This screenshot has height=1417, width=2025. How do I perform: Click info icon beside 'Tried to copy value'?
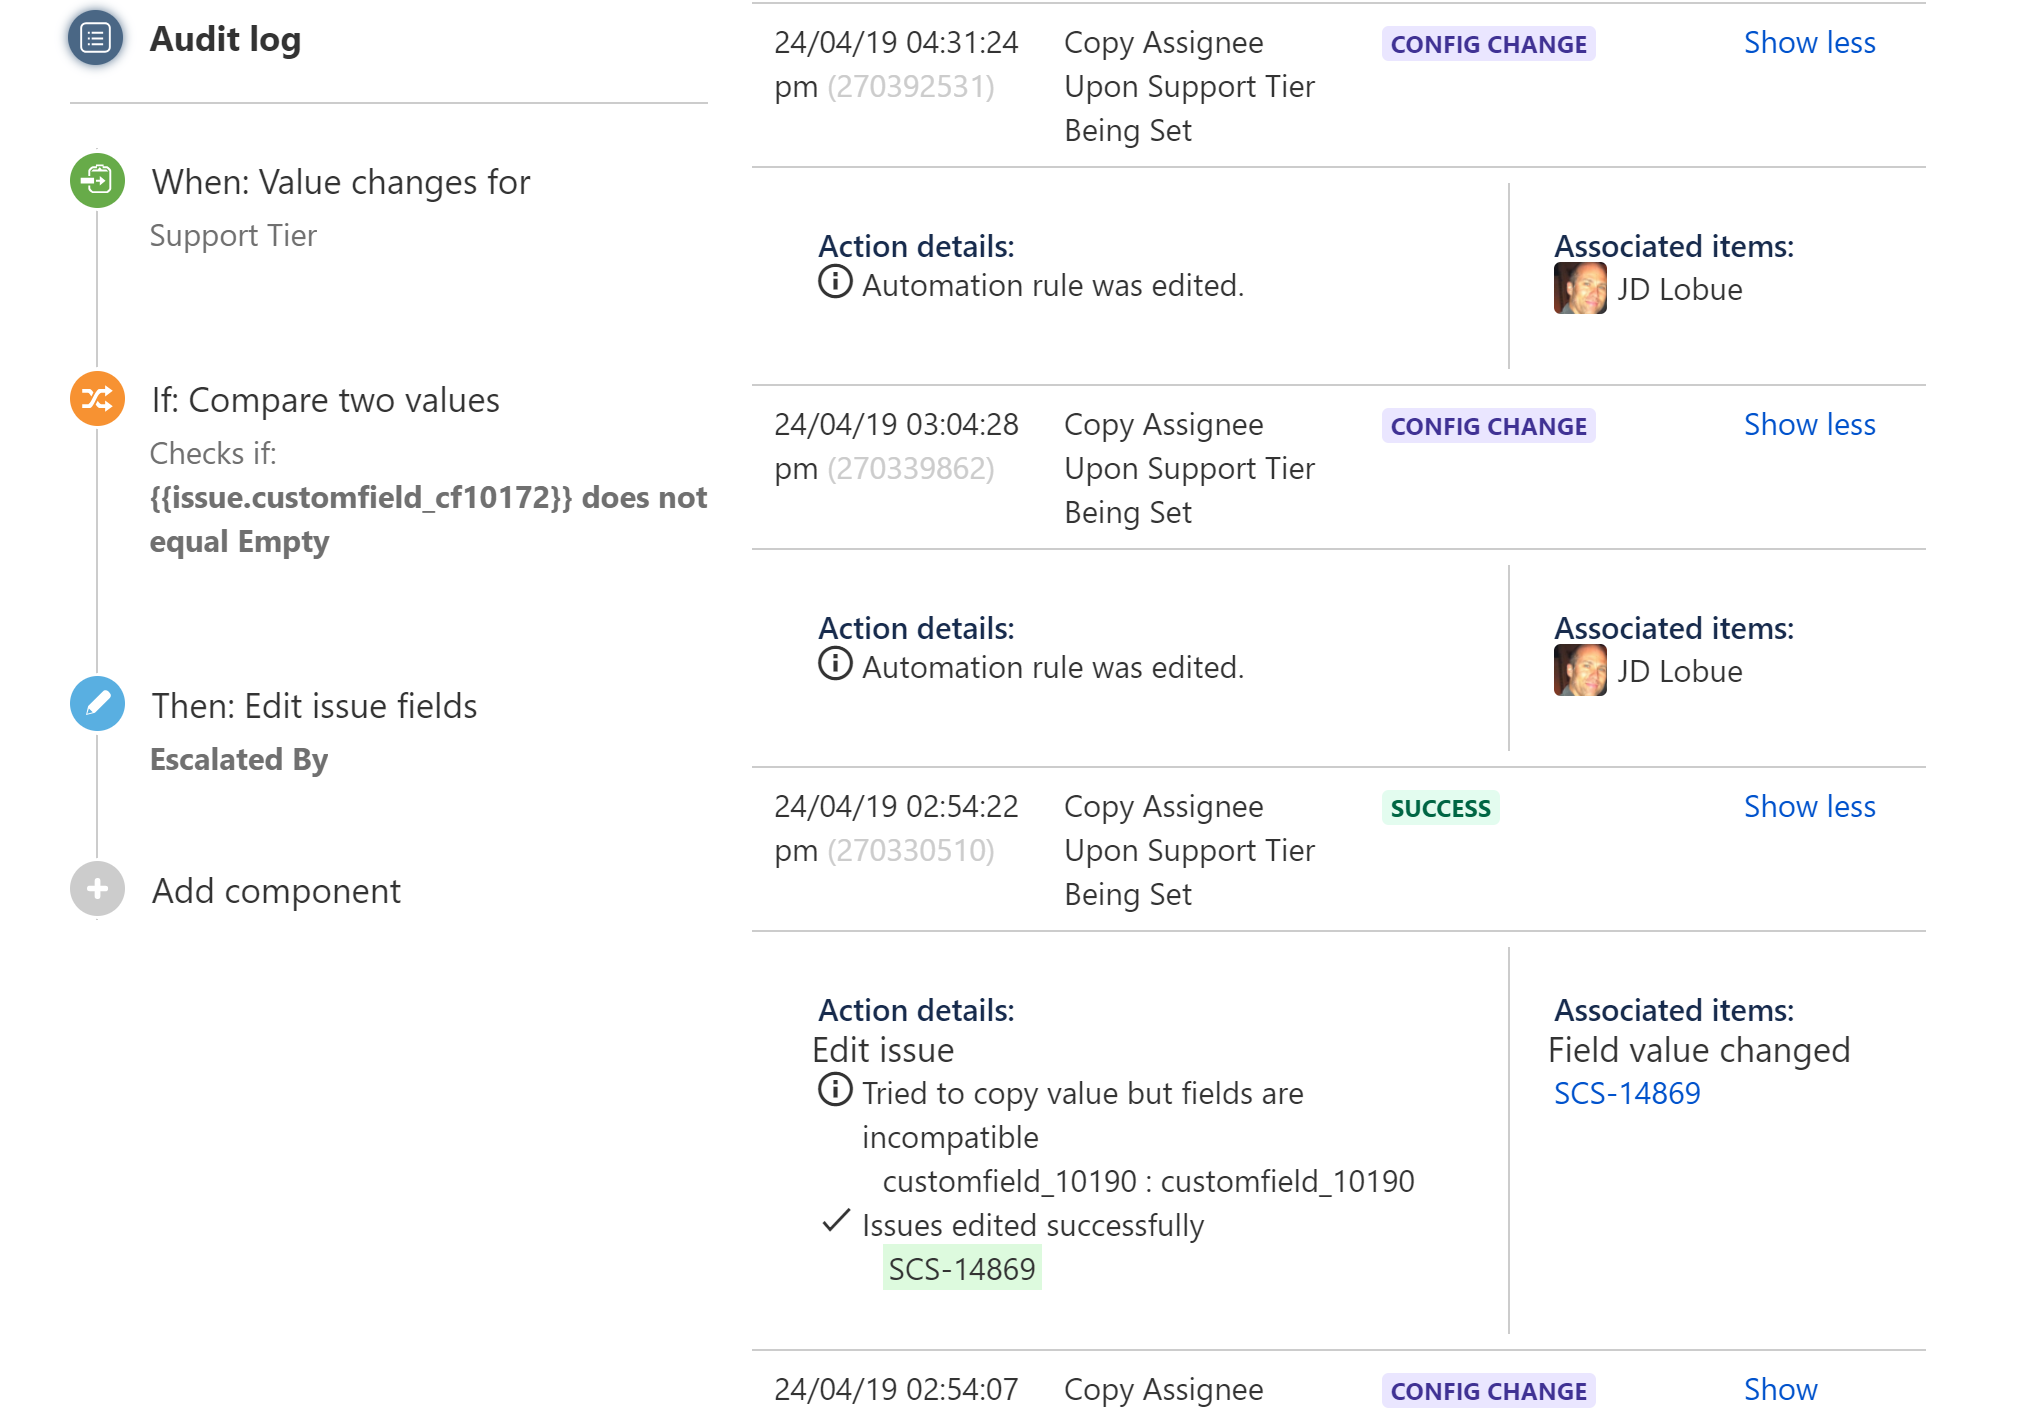[x=835, y=1089]
